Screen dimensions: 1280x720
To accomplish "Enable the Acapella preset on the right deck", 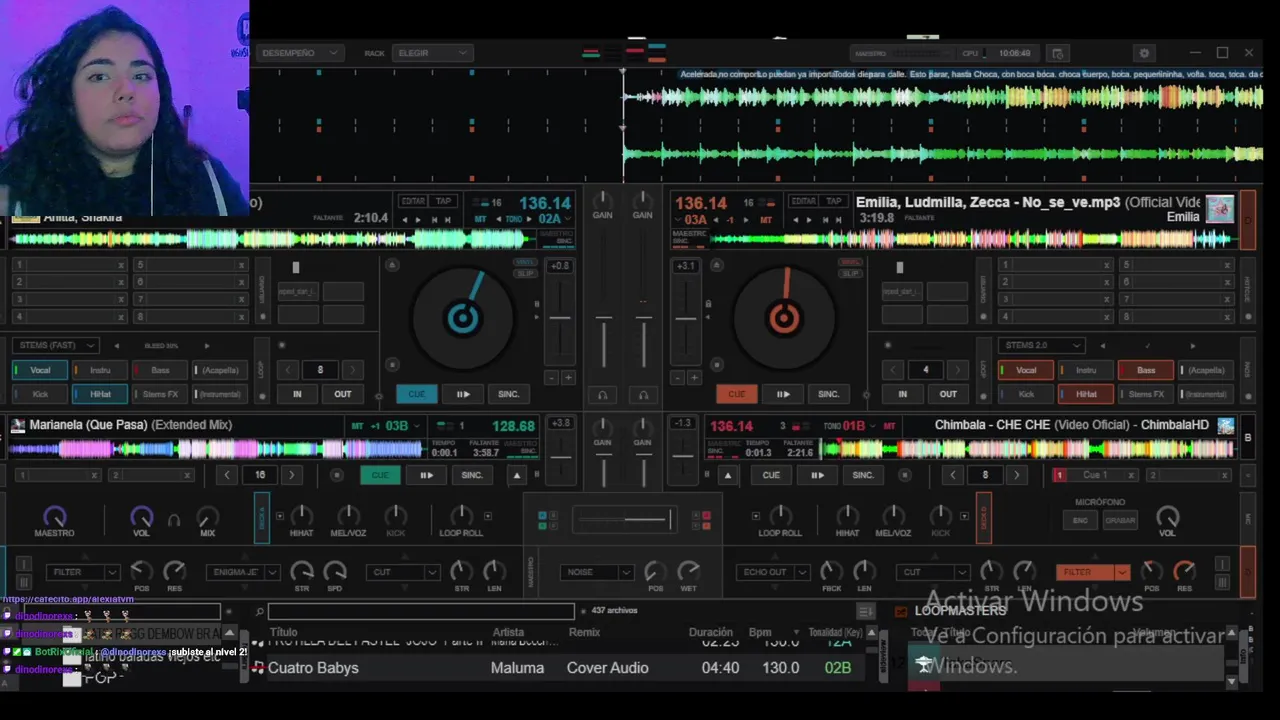I will point(1206,370).
